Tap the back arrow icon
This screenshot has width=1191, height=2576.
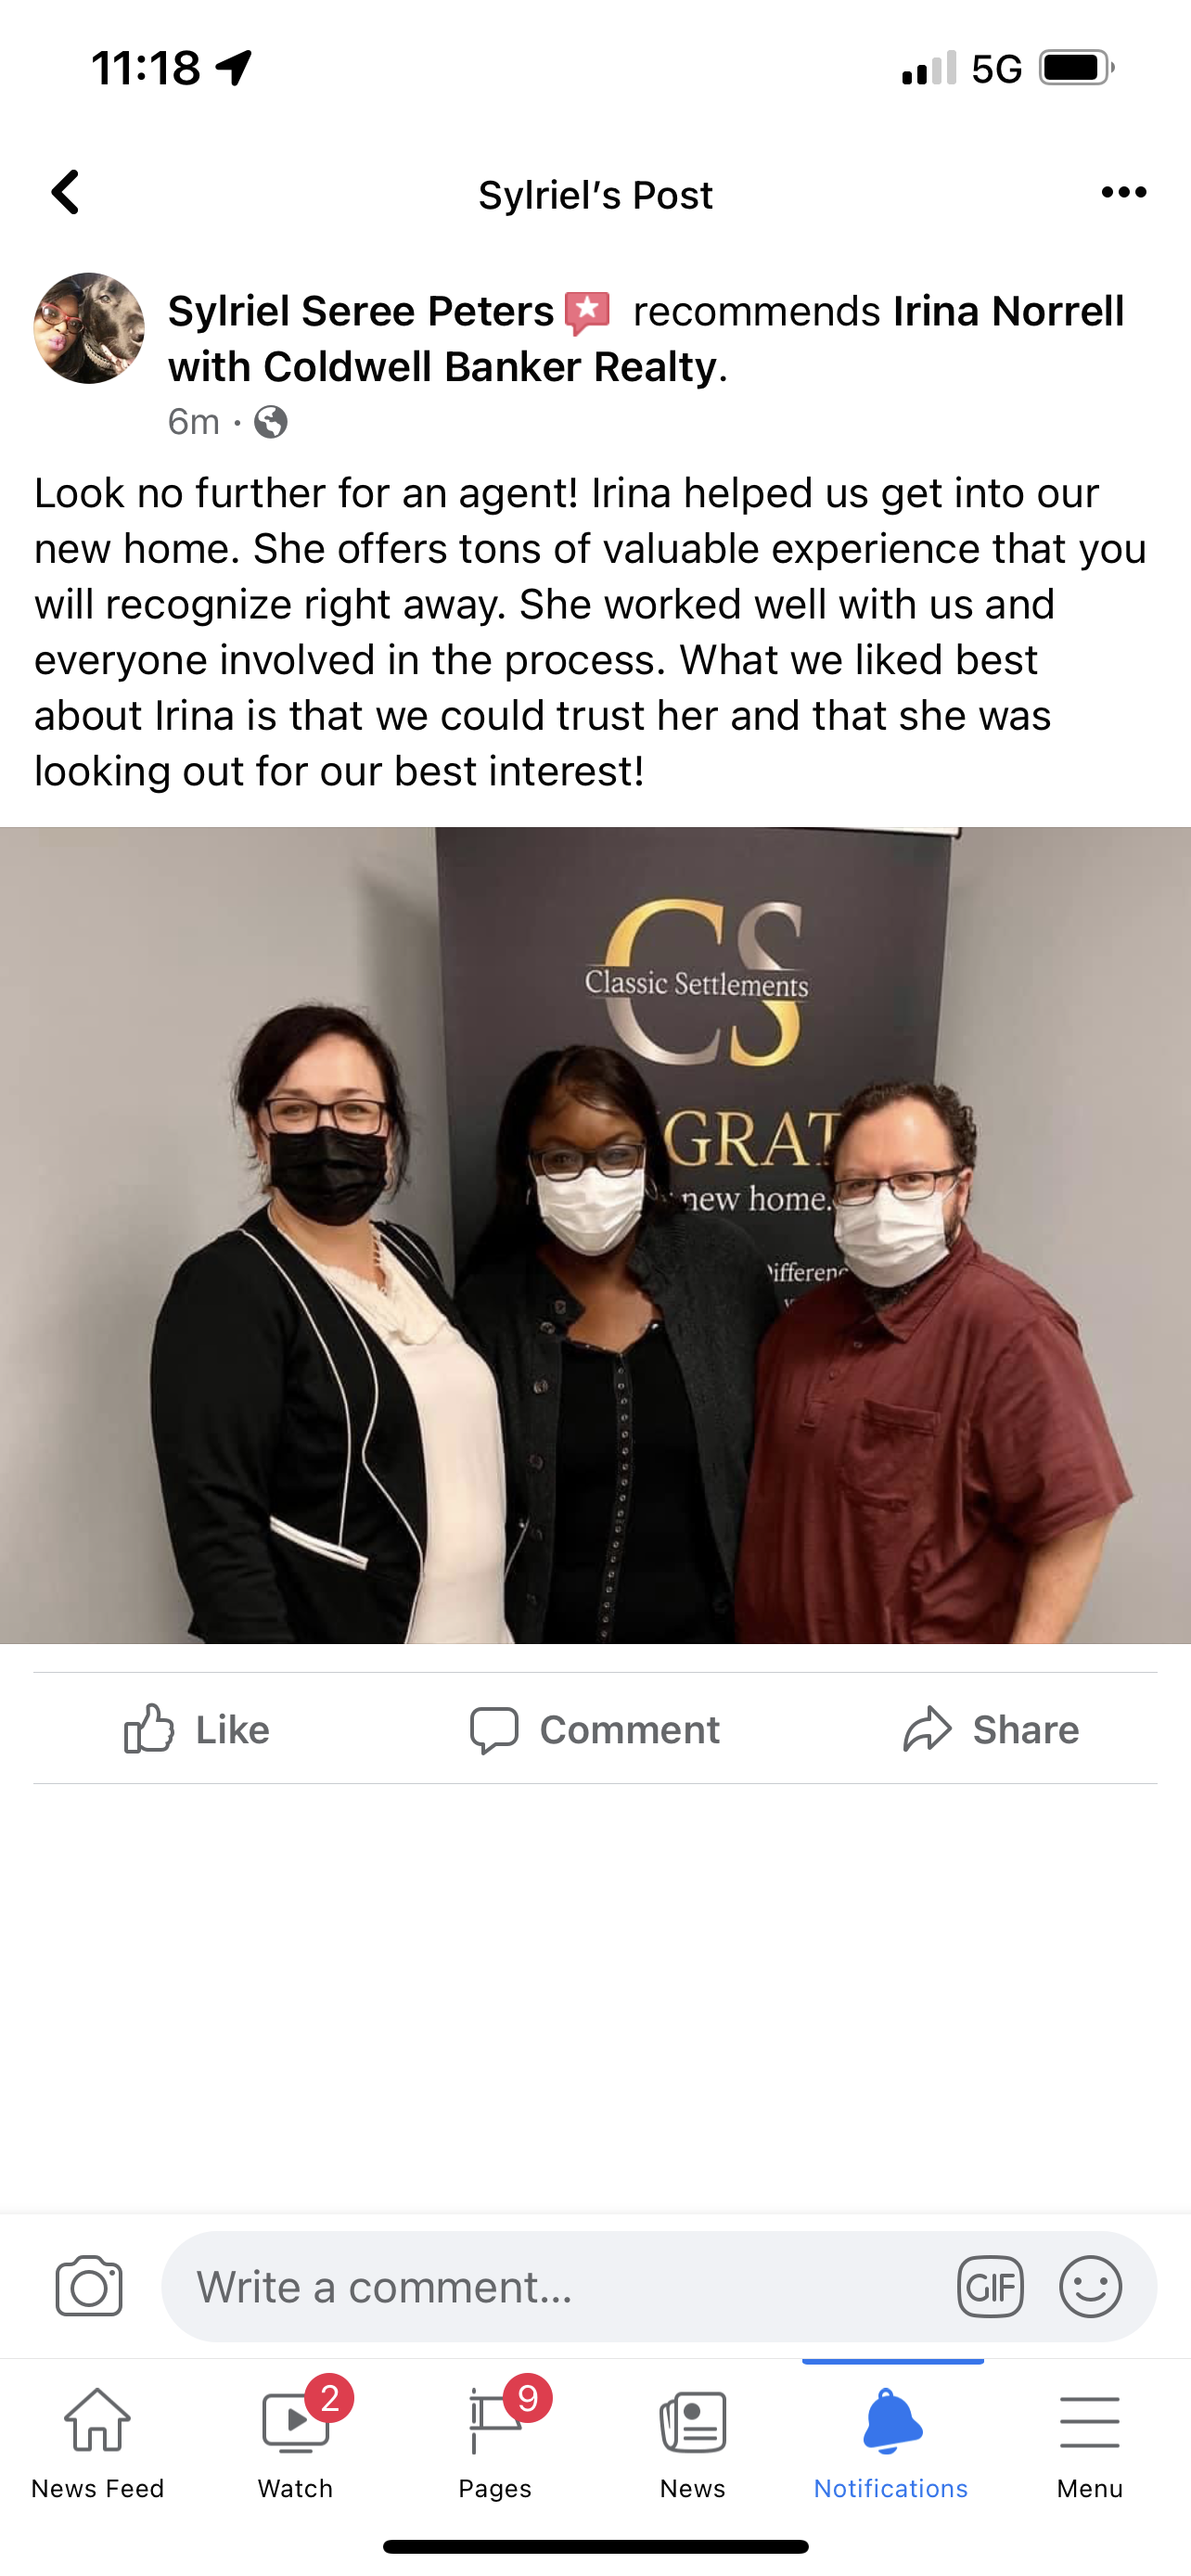coord(66,192)
